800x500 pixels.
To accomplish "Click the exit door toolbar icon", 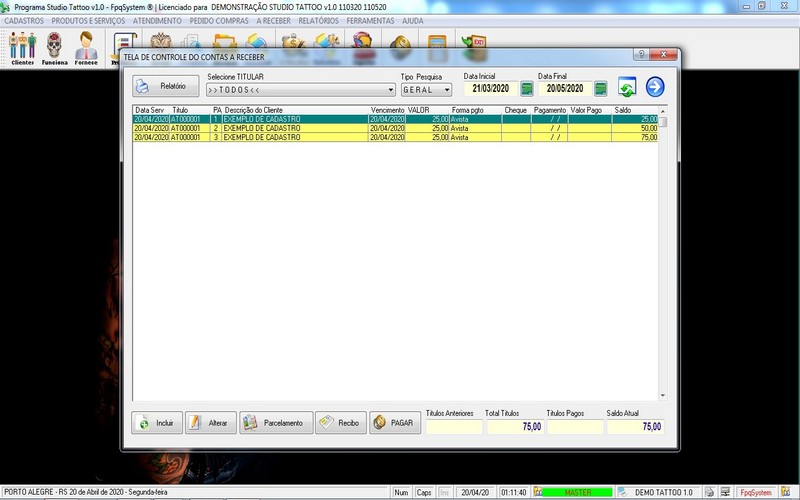I will pos(473,43).
